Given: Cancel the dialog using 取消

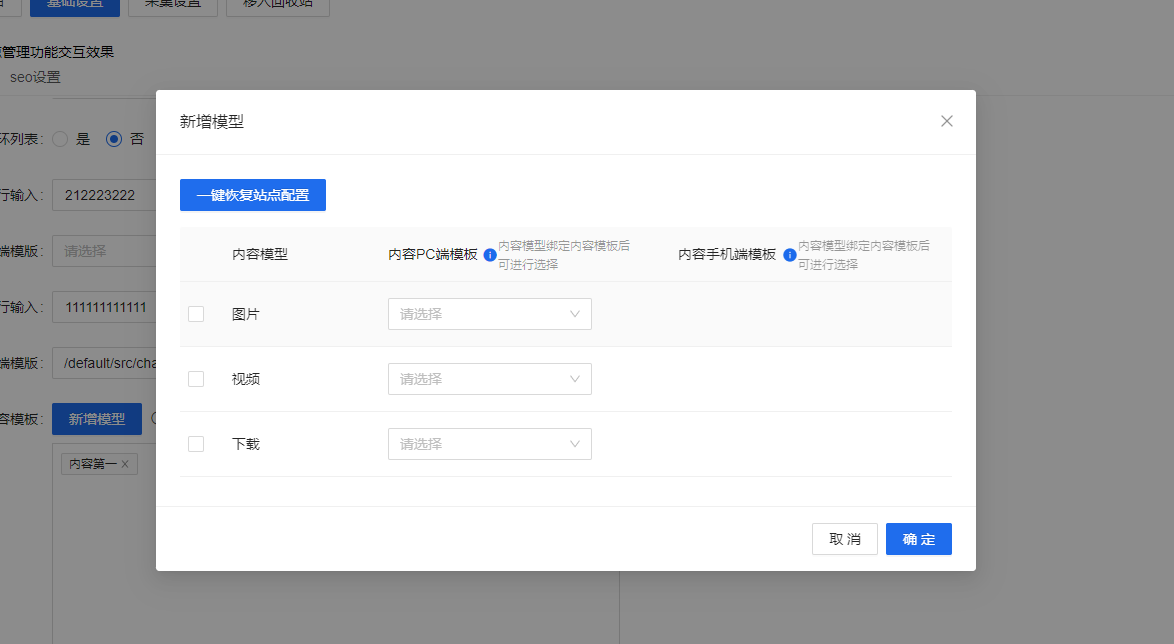Looking at the screenshot, I should 844,539.
